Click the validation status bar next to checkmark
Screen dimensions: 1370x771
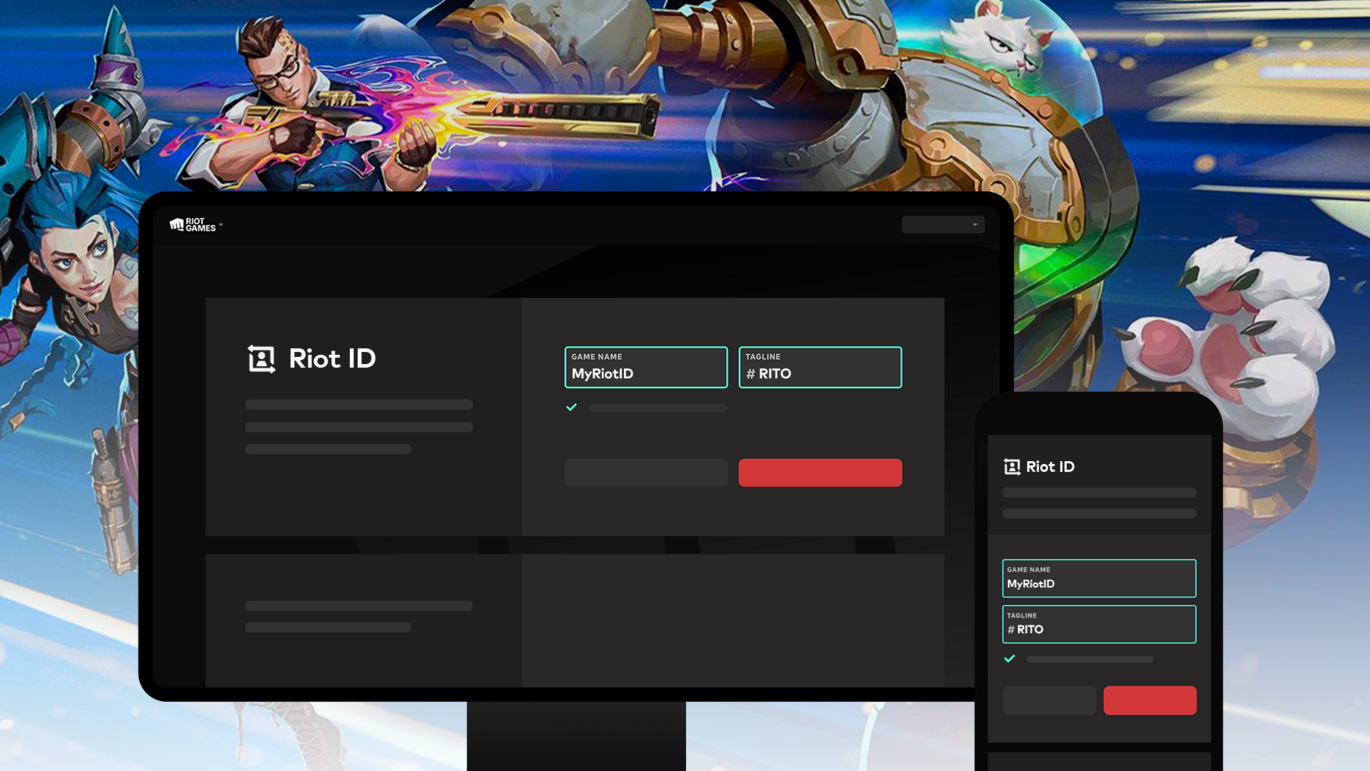[656, 407]
